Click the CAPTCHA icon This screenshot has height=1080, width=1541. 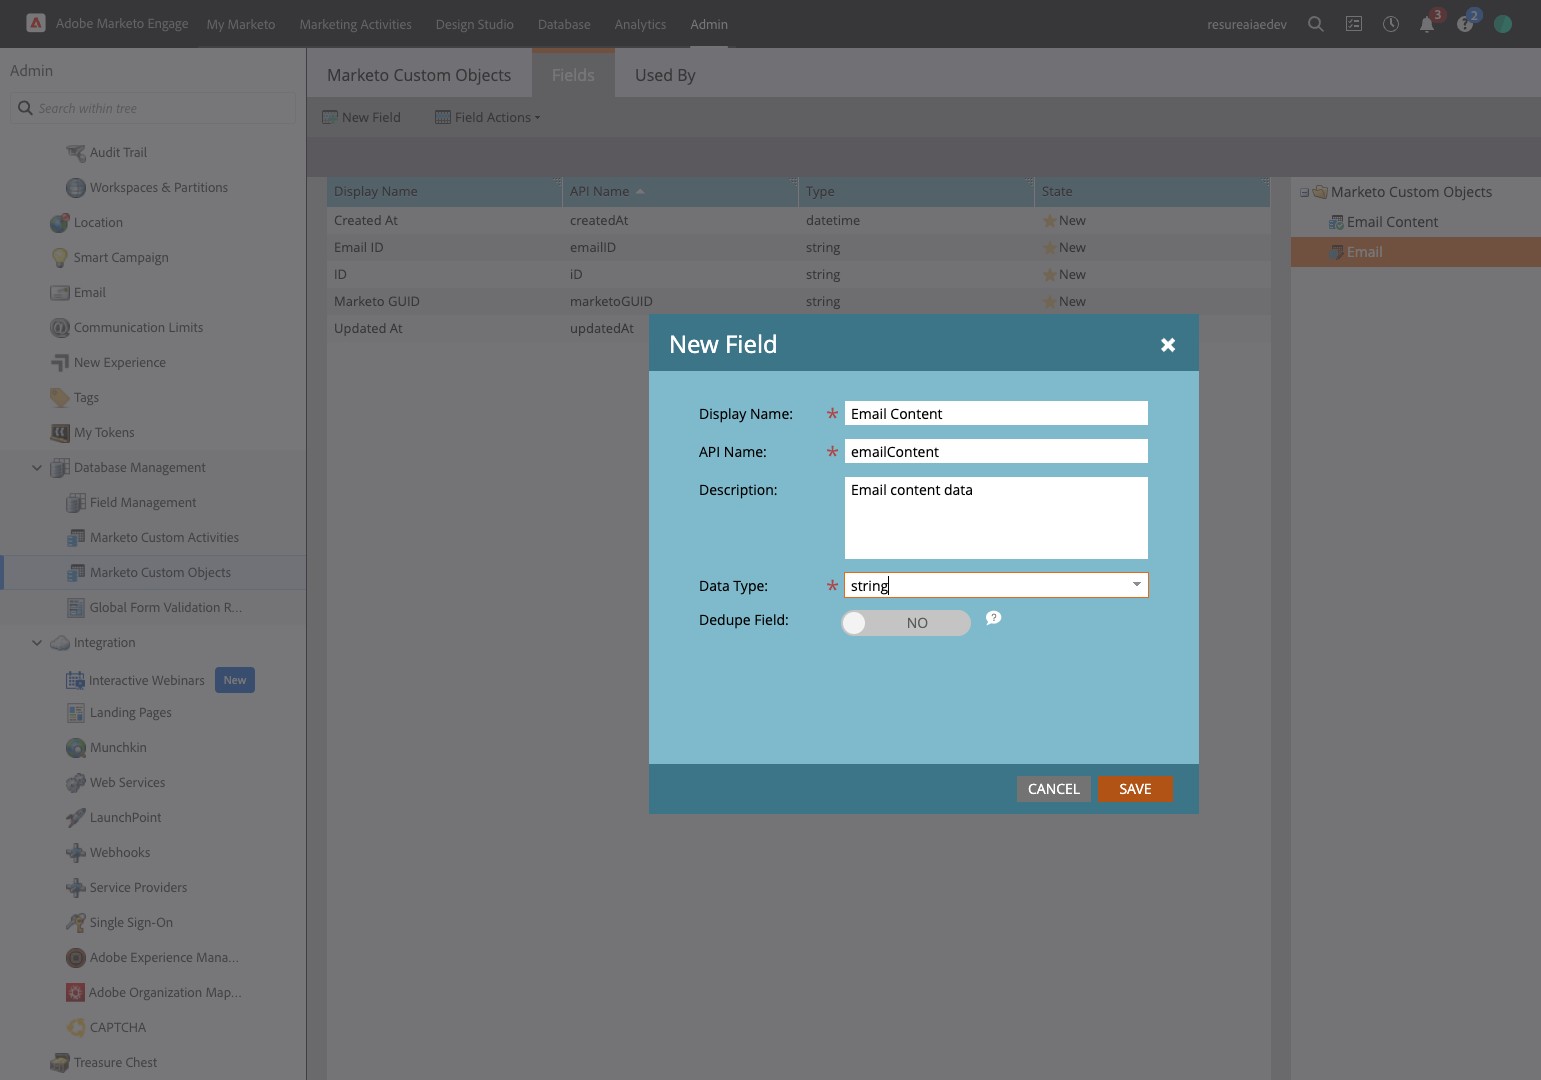coord(76,1028)
